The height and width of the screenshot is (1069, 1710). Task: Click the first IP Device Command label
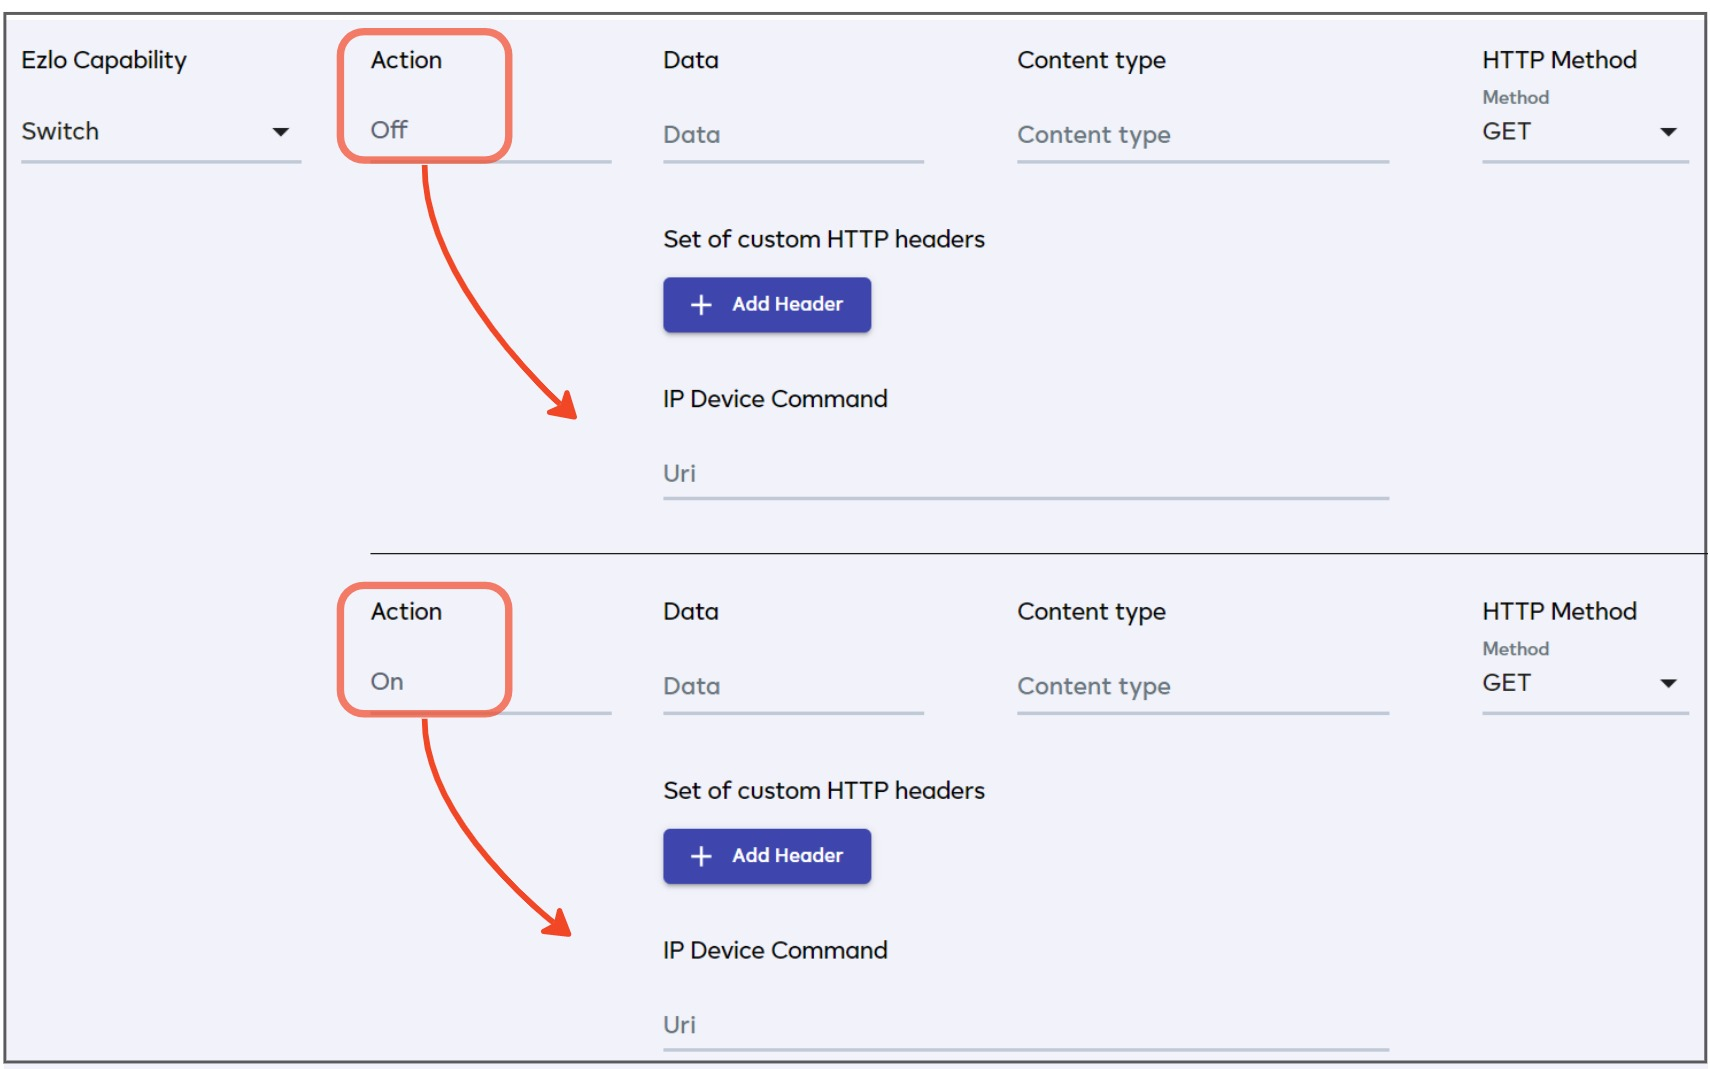(x=775, y=399)
